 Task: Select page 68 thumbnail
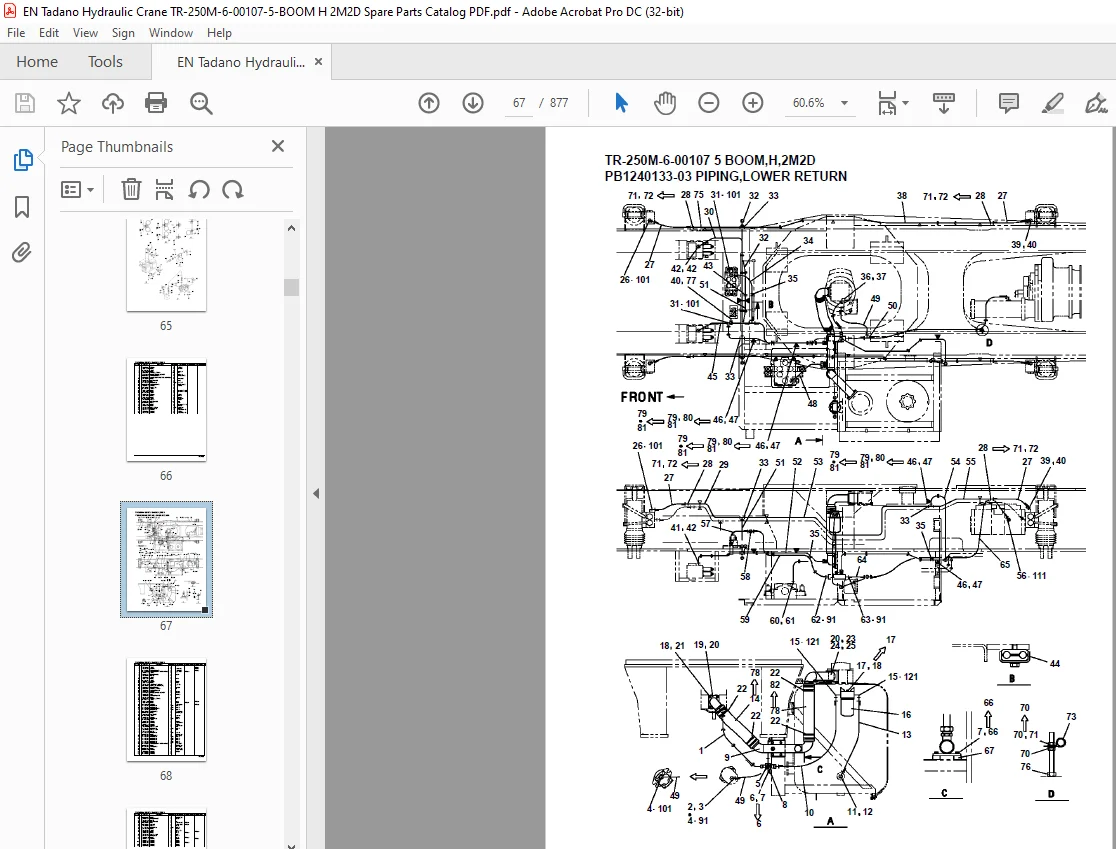click(166, 710)
